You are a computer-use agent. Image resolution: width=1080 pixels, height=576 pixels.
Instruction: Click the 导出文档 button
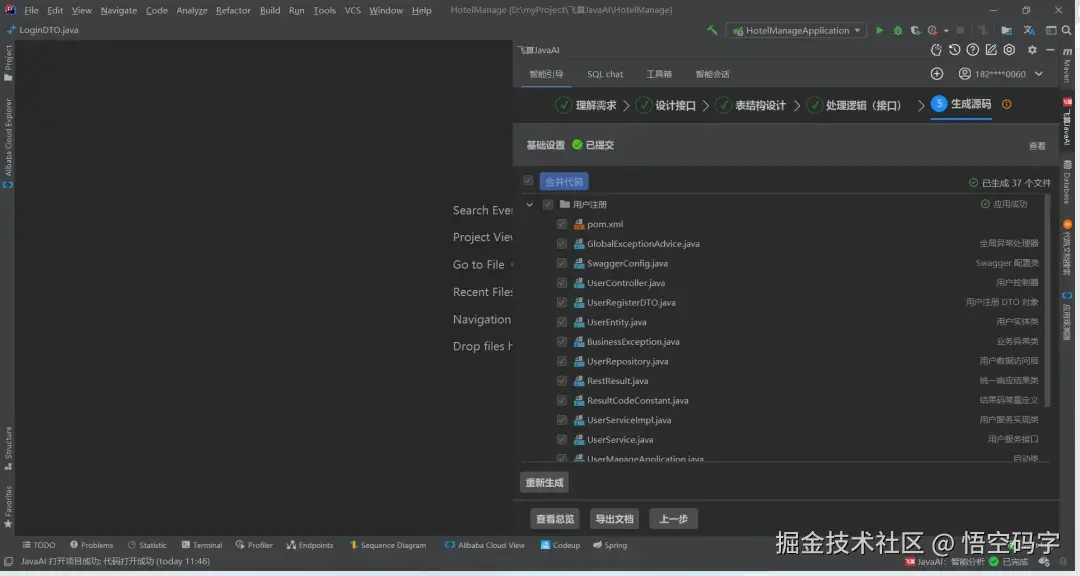614,519
